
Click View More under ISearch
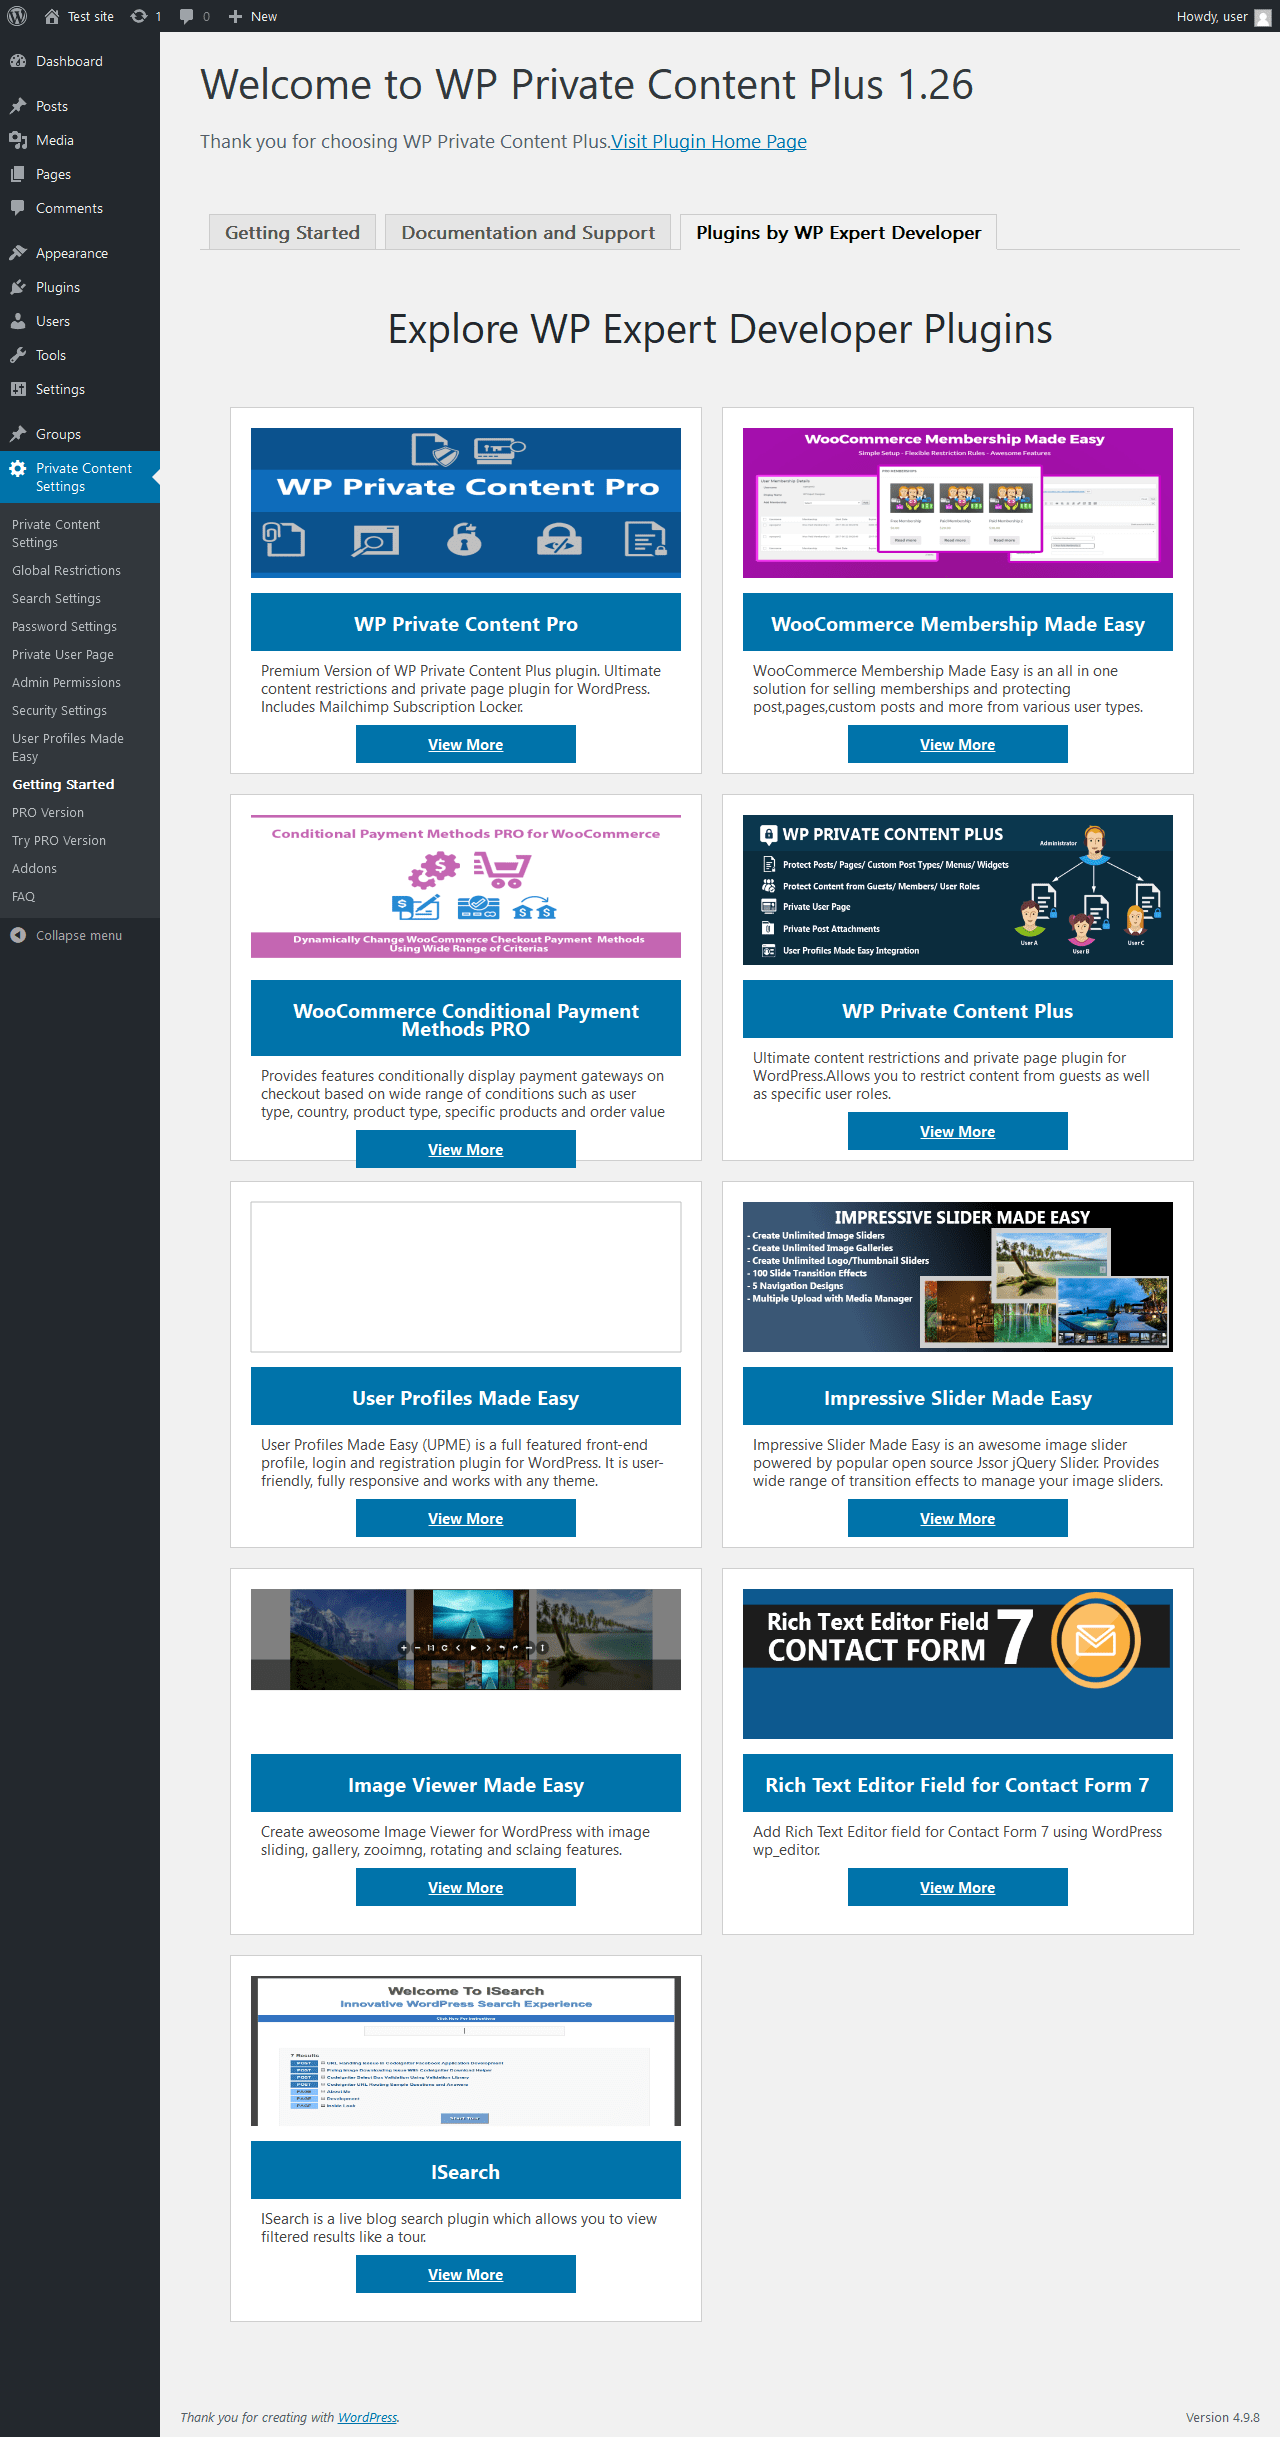(466, 2274)
